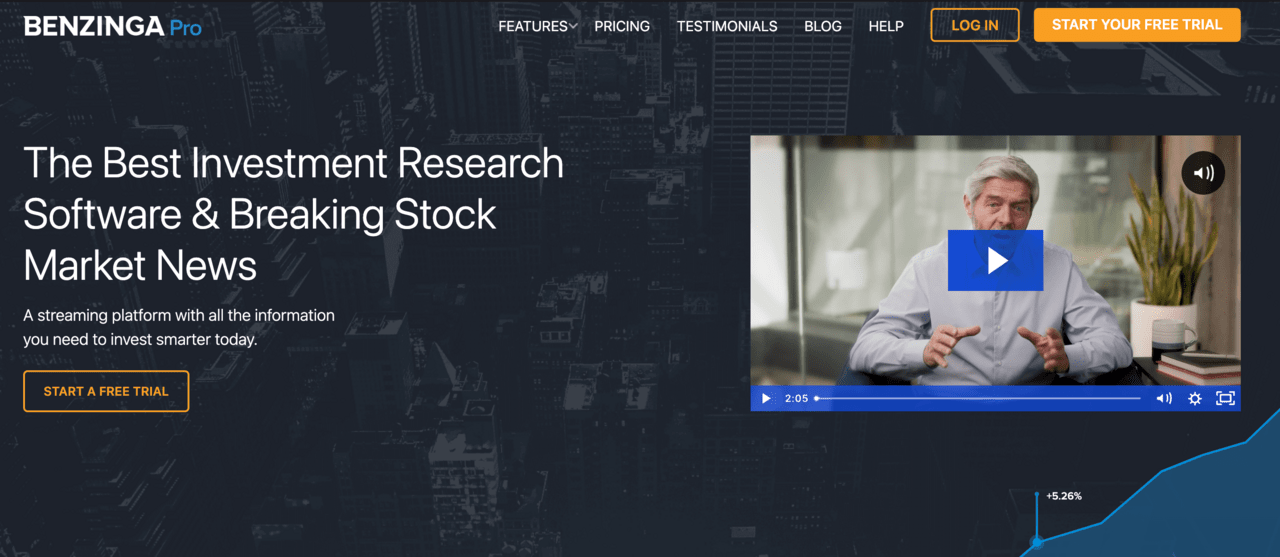Click the 2:05 video duration label
This screenshot has height=557, width=1280.
click(796, 398)
